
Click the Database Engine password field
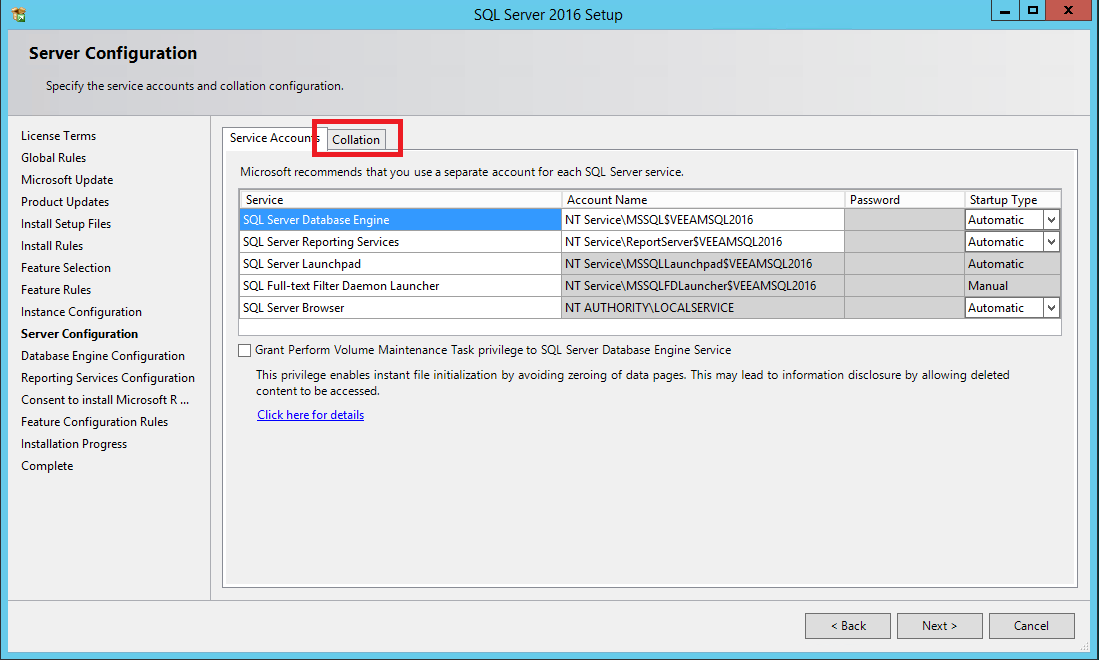tap(904, 220)
